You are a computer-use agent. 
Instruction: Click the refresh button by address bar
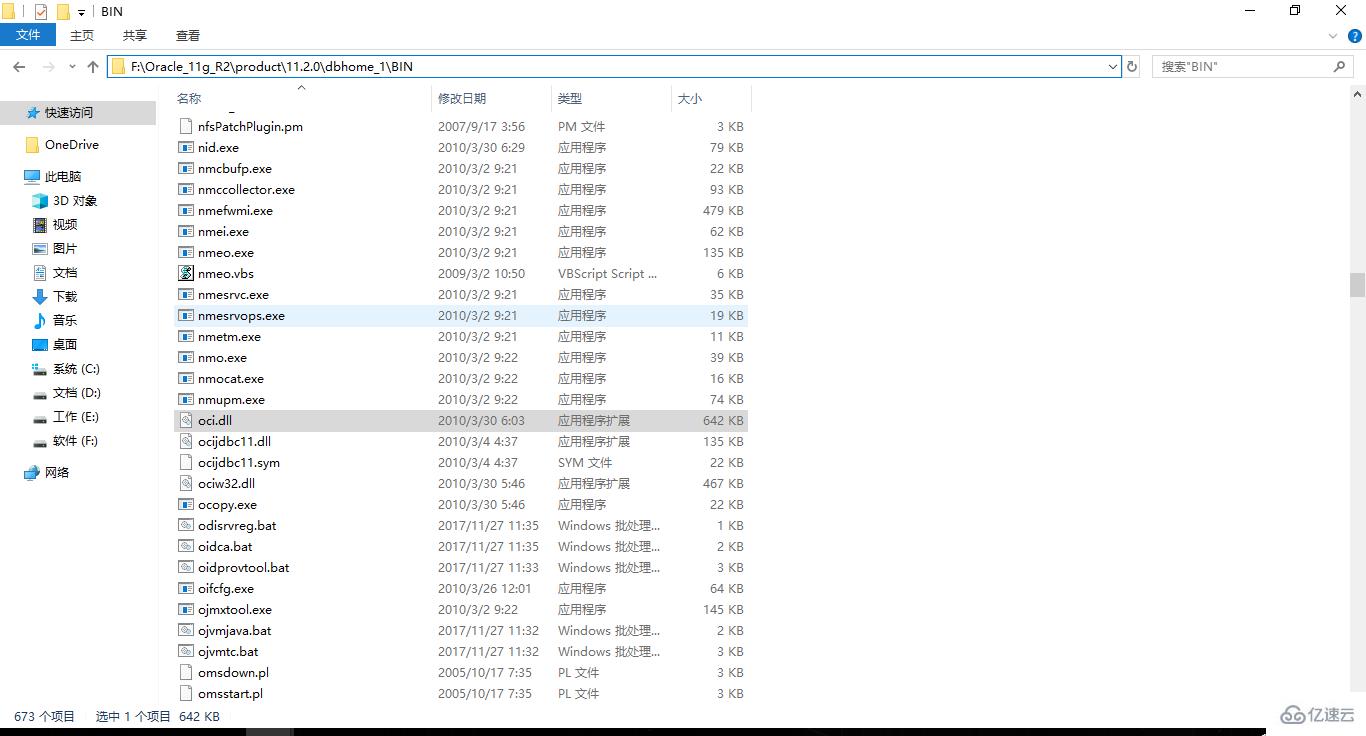(1132, 66)
